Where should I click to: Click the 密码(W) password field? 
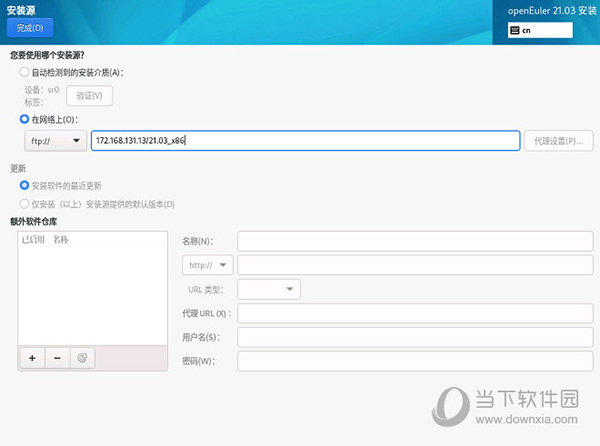click(415, 361)
